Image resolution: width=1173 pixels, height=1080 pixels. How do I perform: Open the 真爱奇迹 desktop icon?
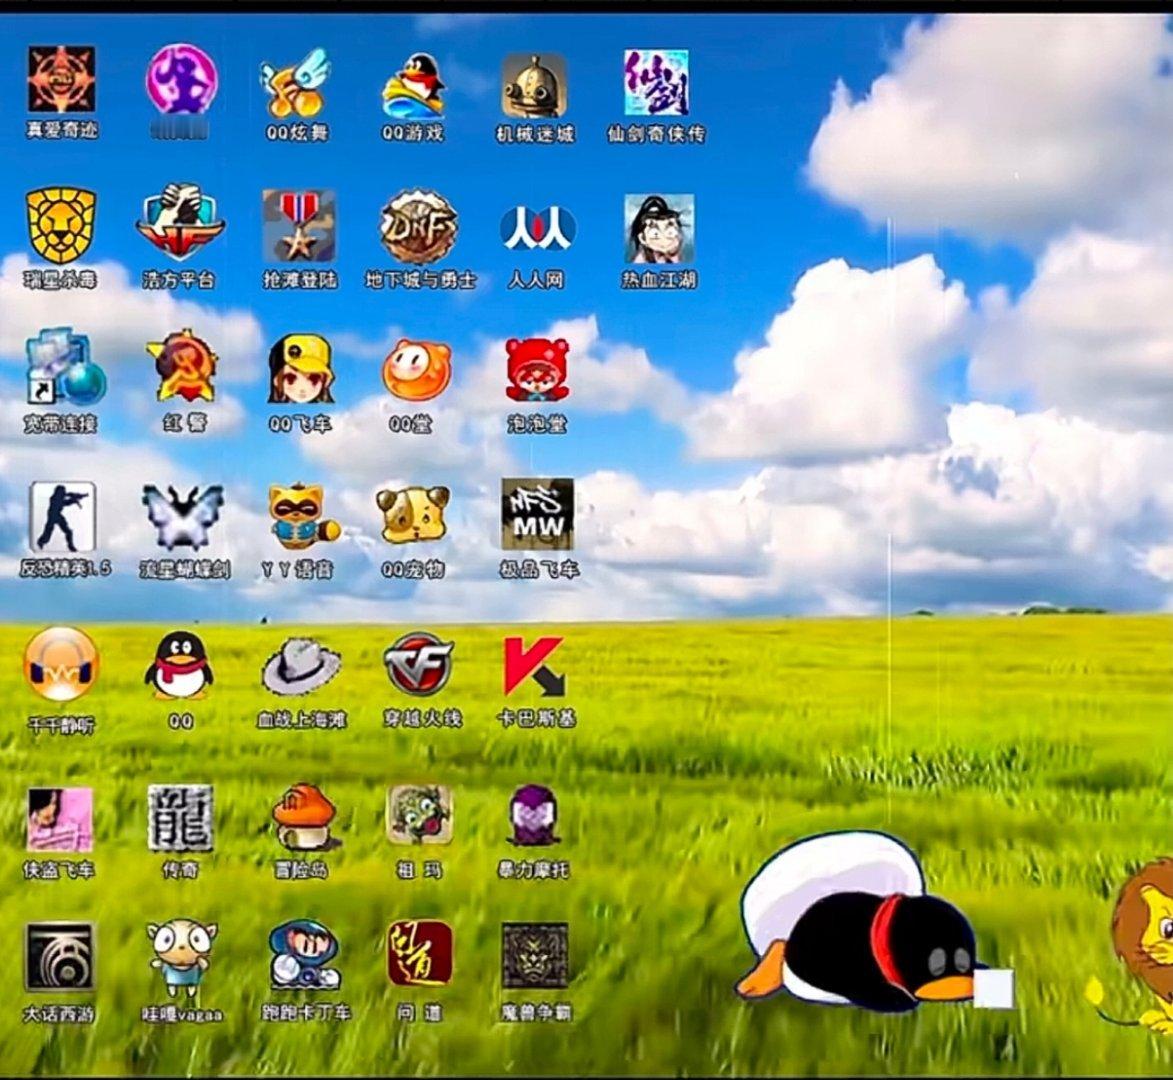coord(61,79)
